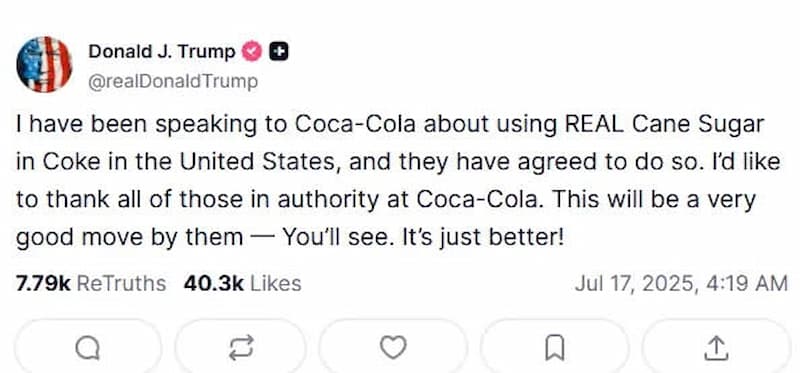Click the post text about Coca-Cola
The height and width of the screenshot is (373, 800).
[x=398, y=181]
